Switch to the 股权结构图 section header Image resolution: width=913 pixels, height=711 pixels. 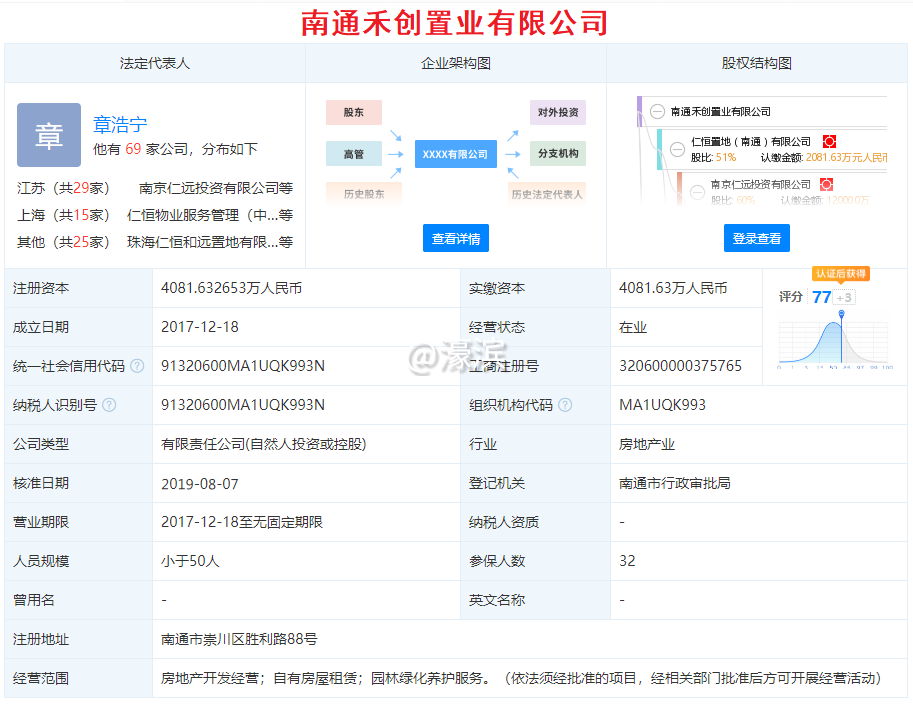(x=757, y=62)
